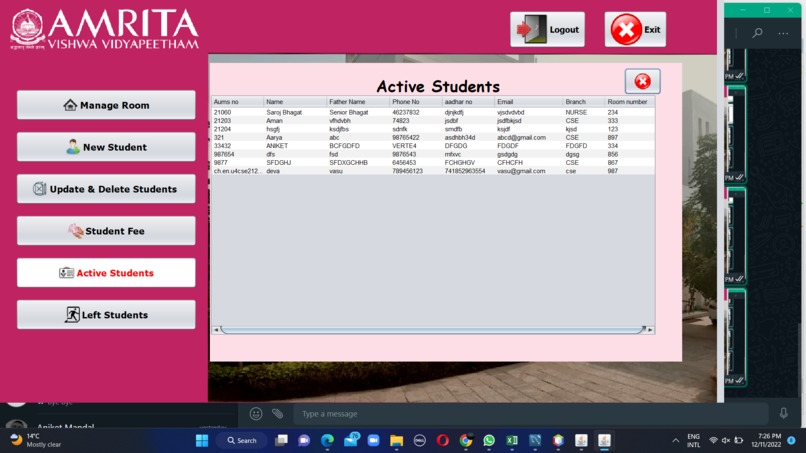
Task: Click table scrollbar left arrow
Action: tap(216, 330)
